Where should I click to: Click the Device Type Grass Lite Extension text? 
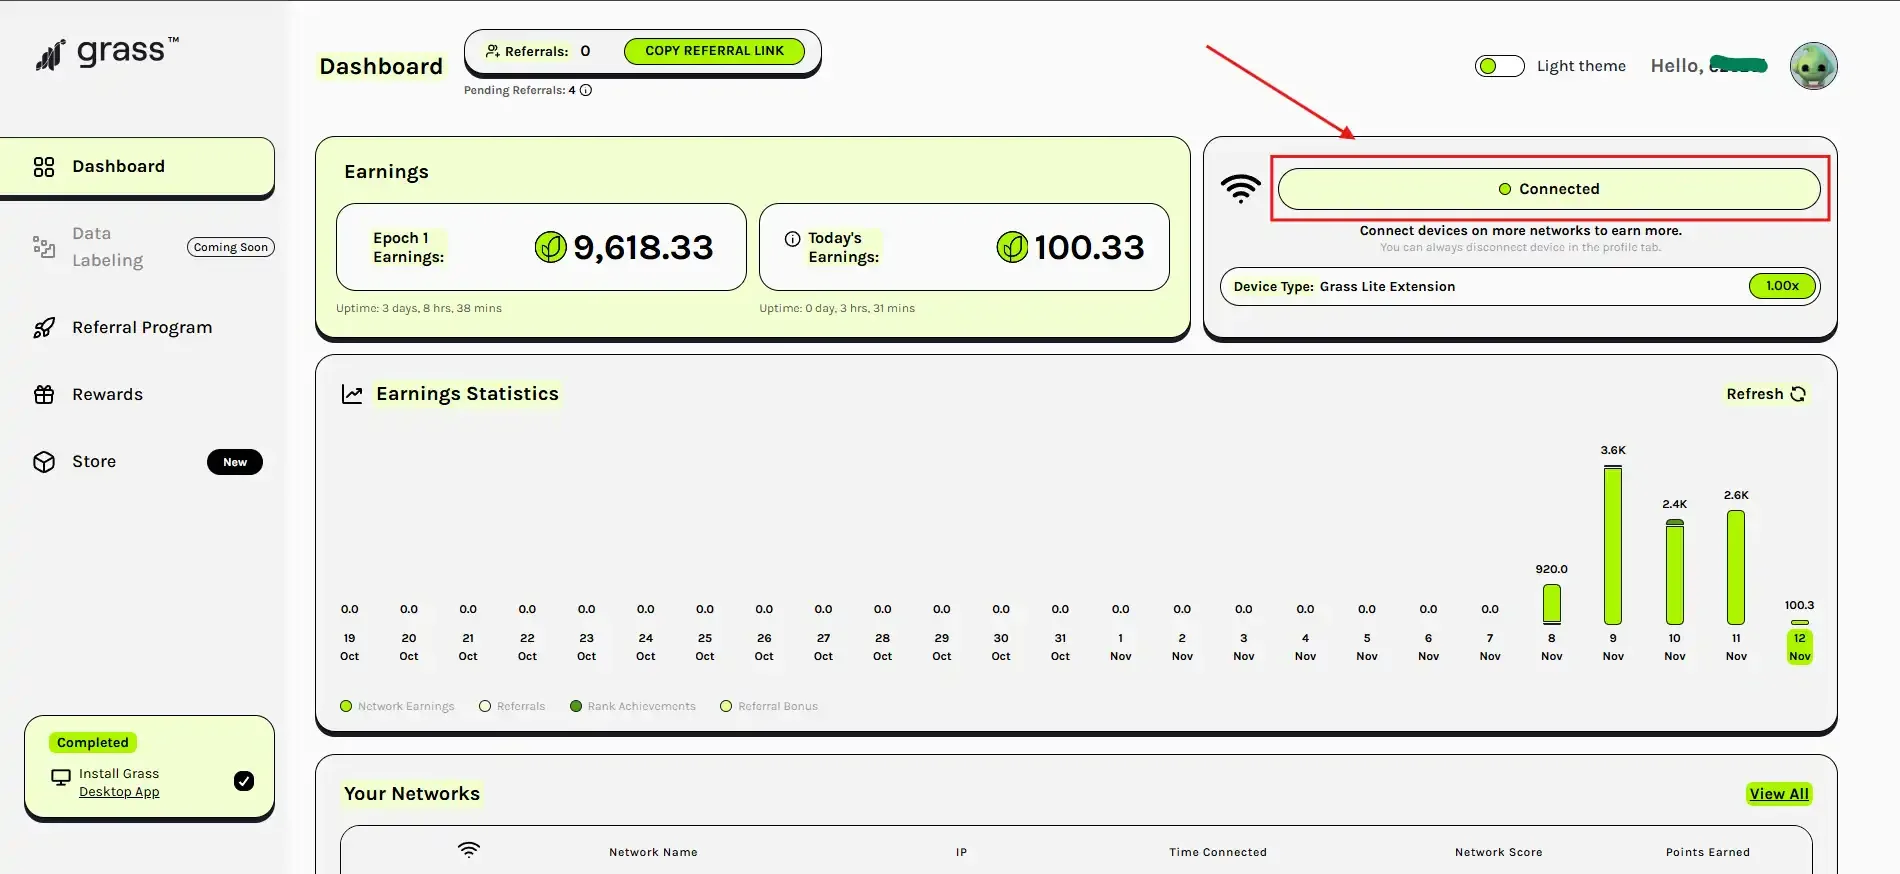tap(1344, 287)
